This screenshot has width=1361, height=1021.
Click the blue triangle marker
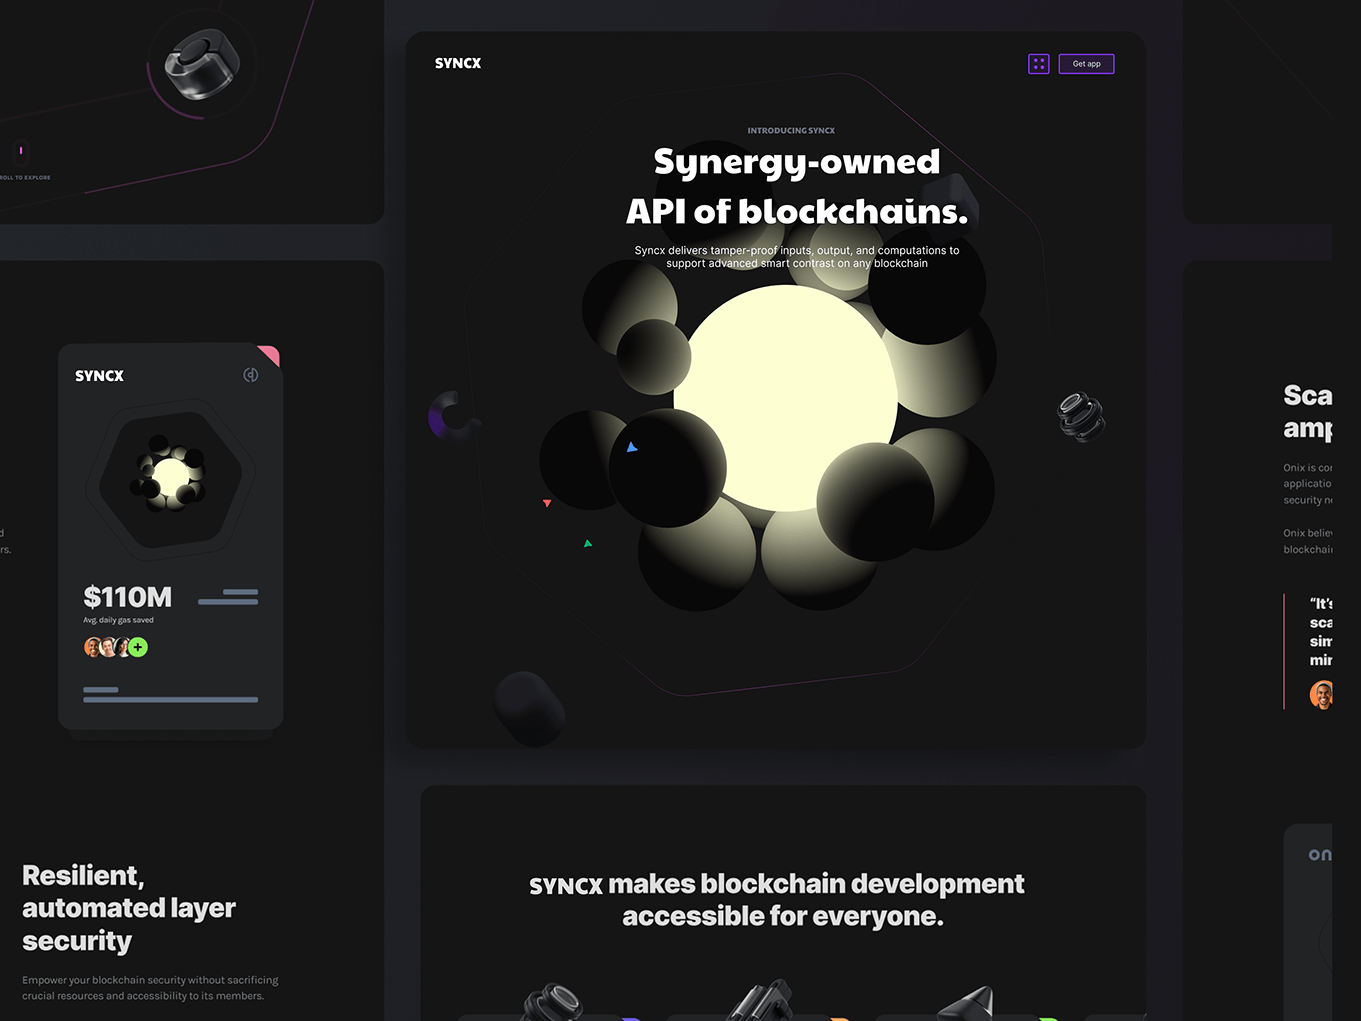click(632, 447)
